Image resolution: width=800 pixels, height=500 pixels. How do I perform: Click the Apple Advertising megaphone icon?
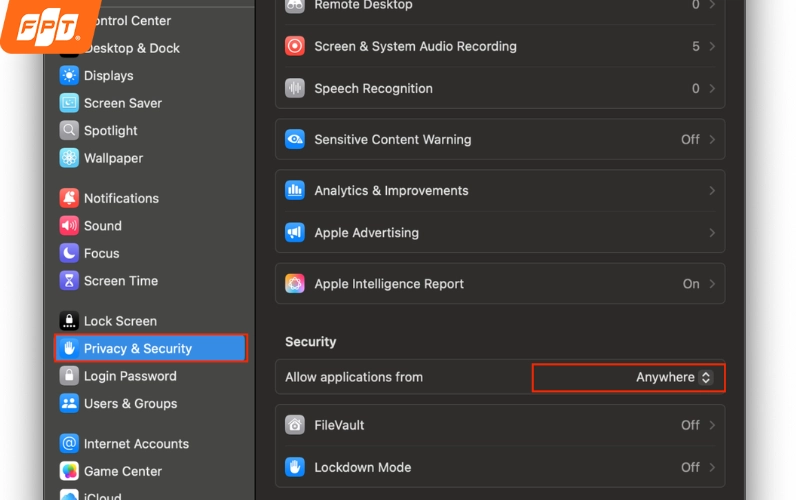pyautogui.click(x=295, y=233)
